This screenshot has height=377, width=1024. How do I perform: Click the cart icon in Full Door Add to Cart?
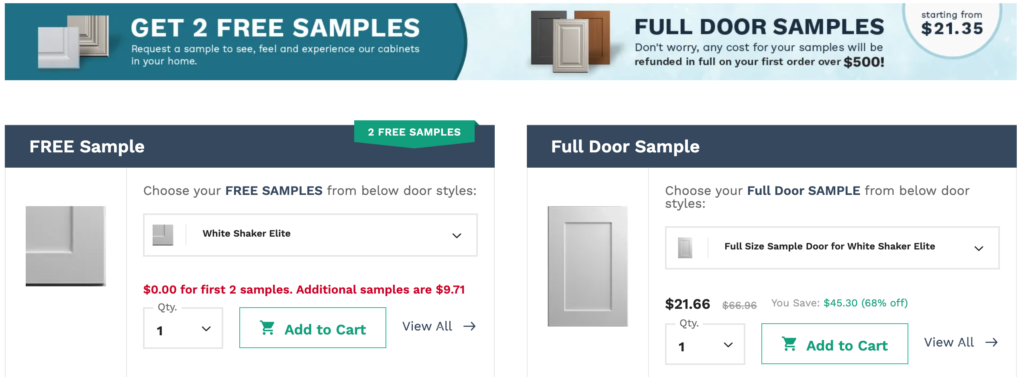click(789, 344)
